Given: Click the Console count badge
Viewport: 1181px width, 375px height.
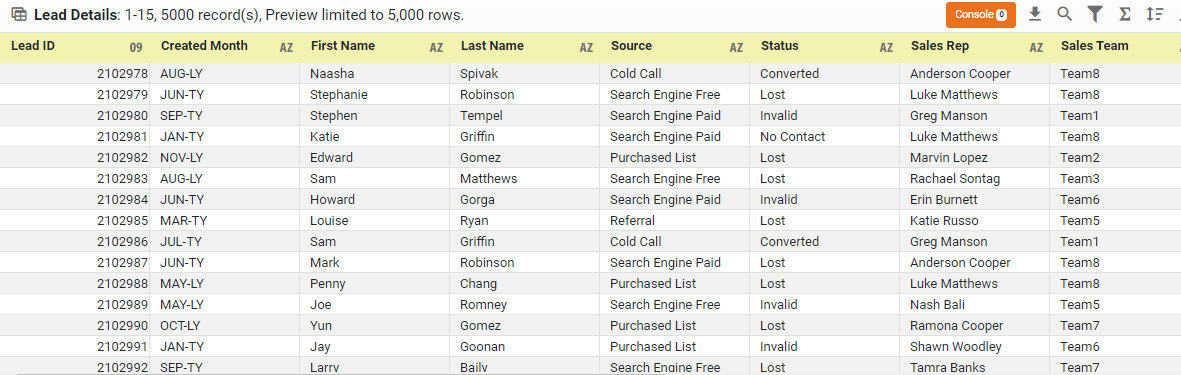Looking at the screenshot, I should point(1001,14).
